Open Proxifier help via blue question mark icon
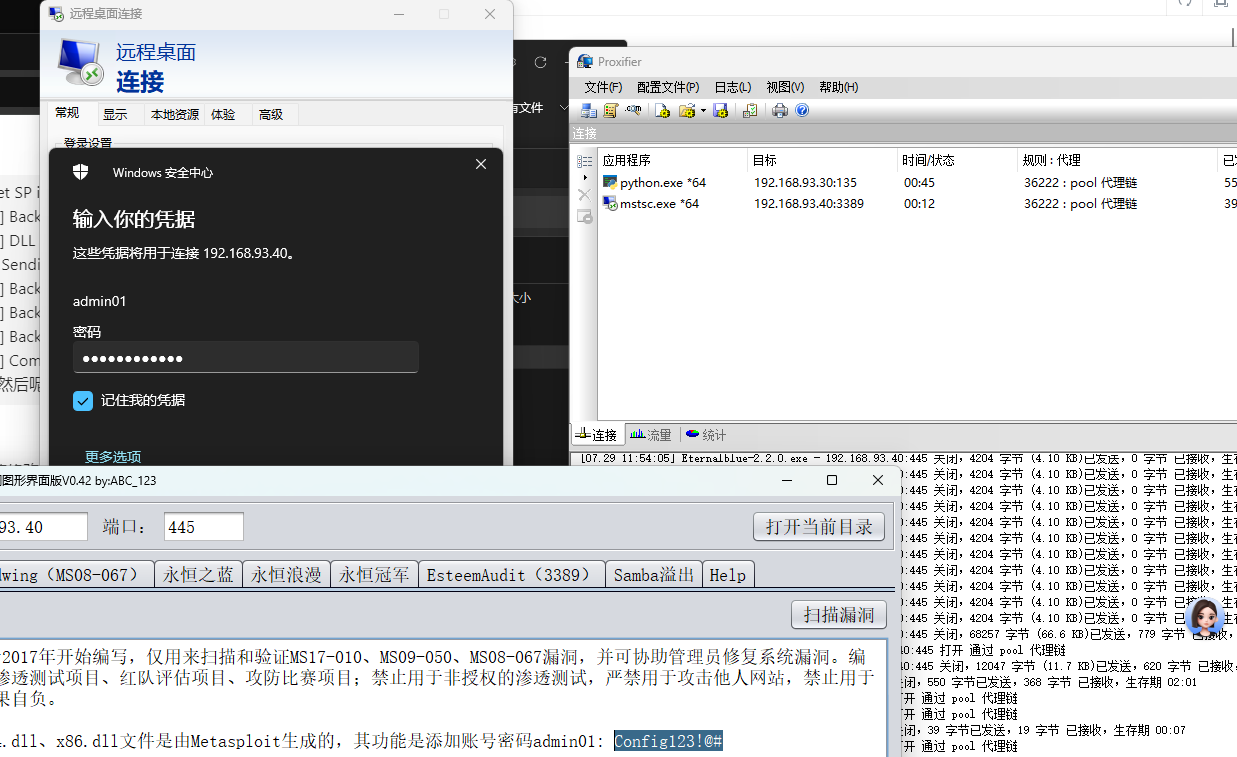The image size is (1237, 757). (x=802, y=110)
